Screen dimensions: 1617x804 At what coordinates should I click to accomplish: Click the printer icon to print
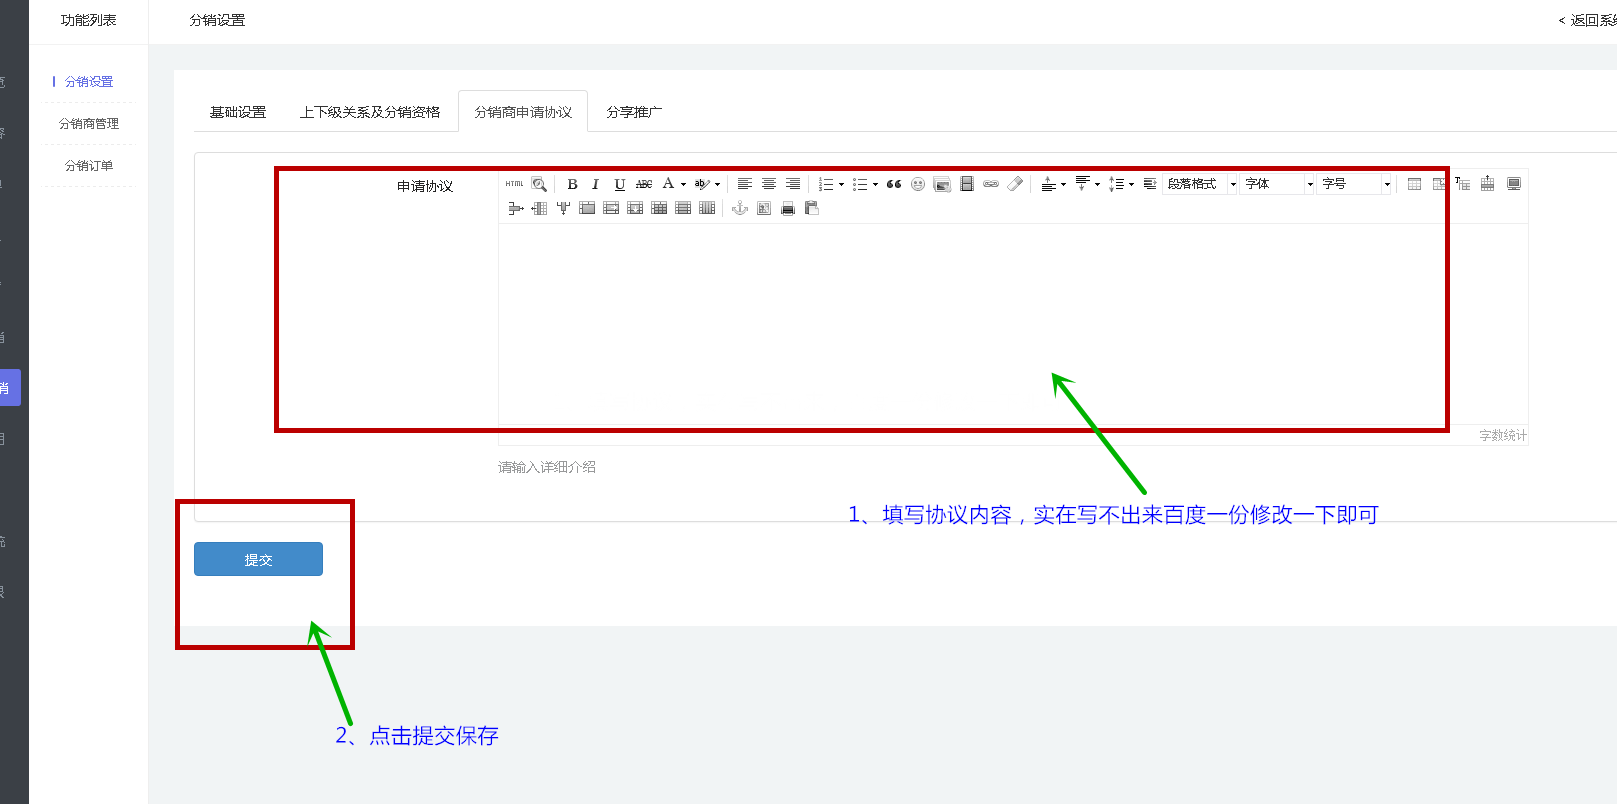pyautogui.click(x=788, y=208)
